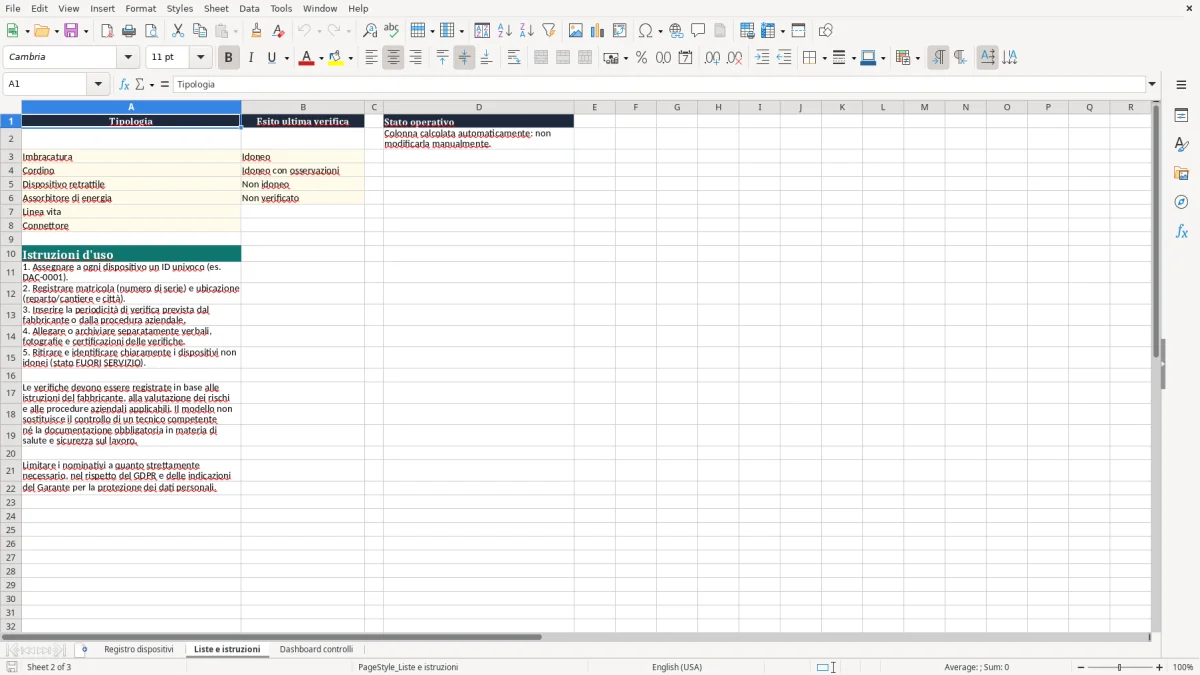
Task: Increase cell indent
Action: tap(762, 58)
